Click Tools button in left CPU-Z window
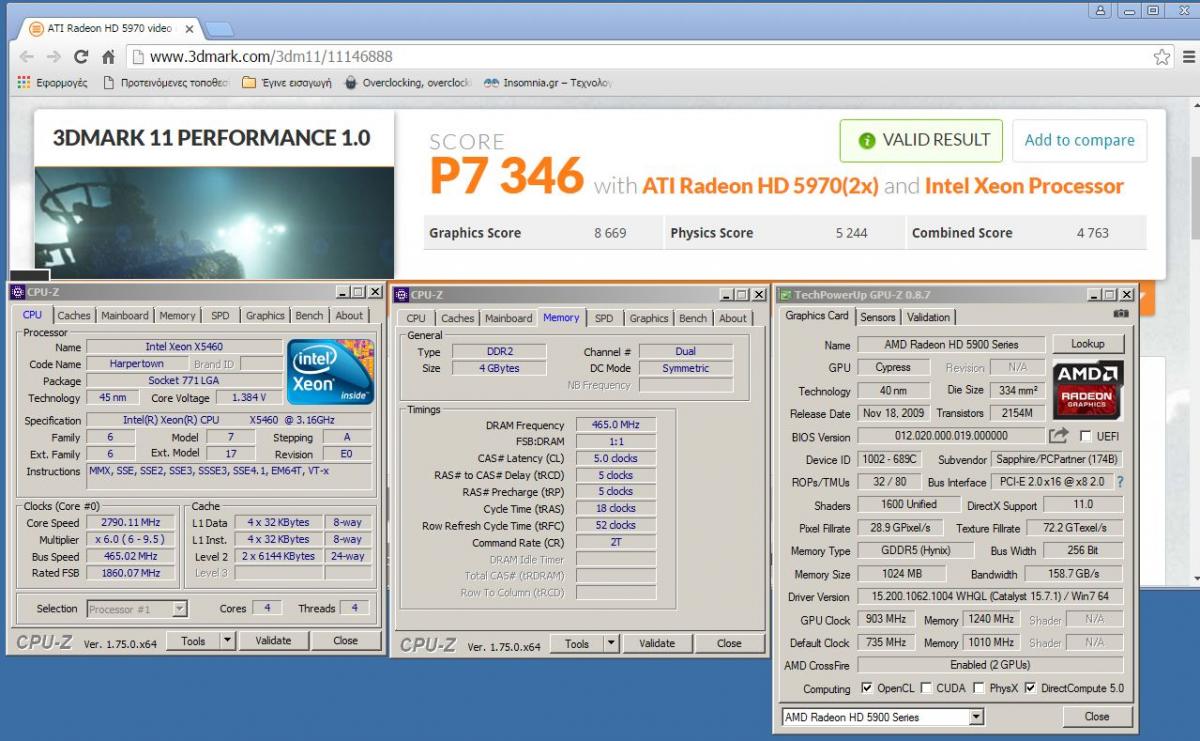 click(x=193, y=641)
